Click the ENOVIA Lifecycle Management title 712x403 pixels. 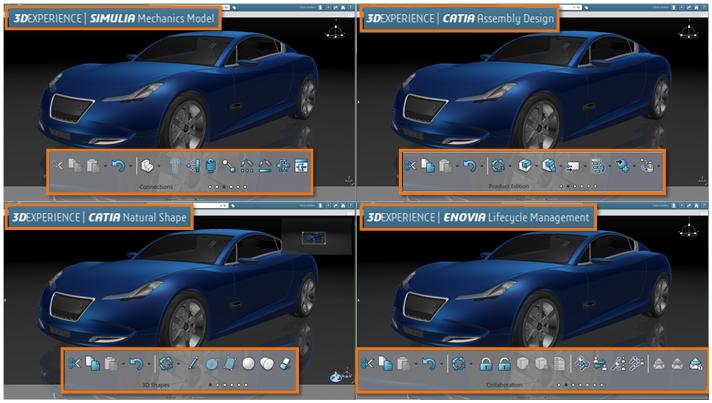tap(476, 217)
